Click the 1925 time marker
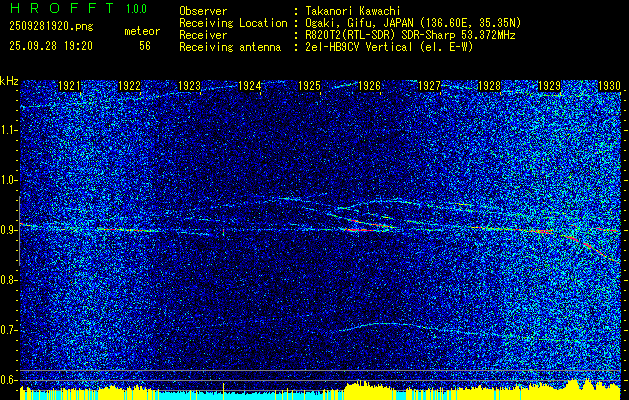Viewport: 629px width, 400px height. (x=309, y=86)
